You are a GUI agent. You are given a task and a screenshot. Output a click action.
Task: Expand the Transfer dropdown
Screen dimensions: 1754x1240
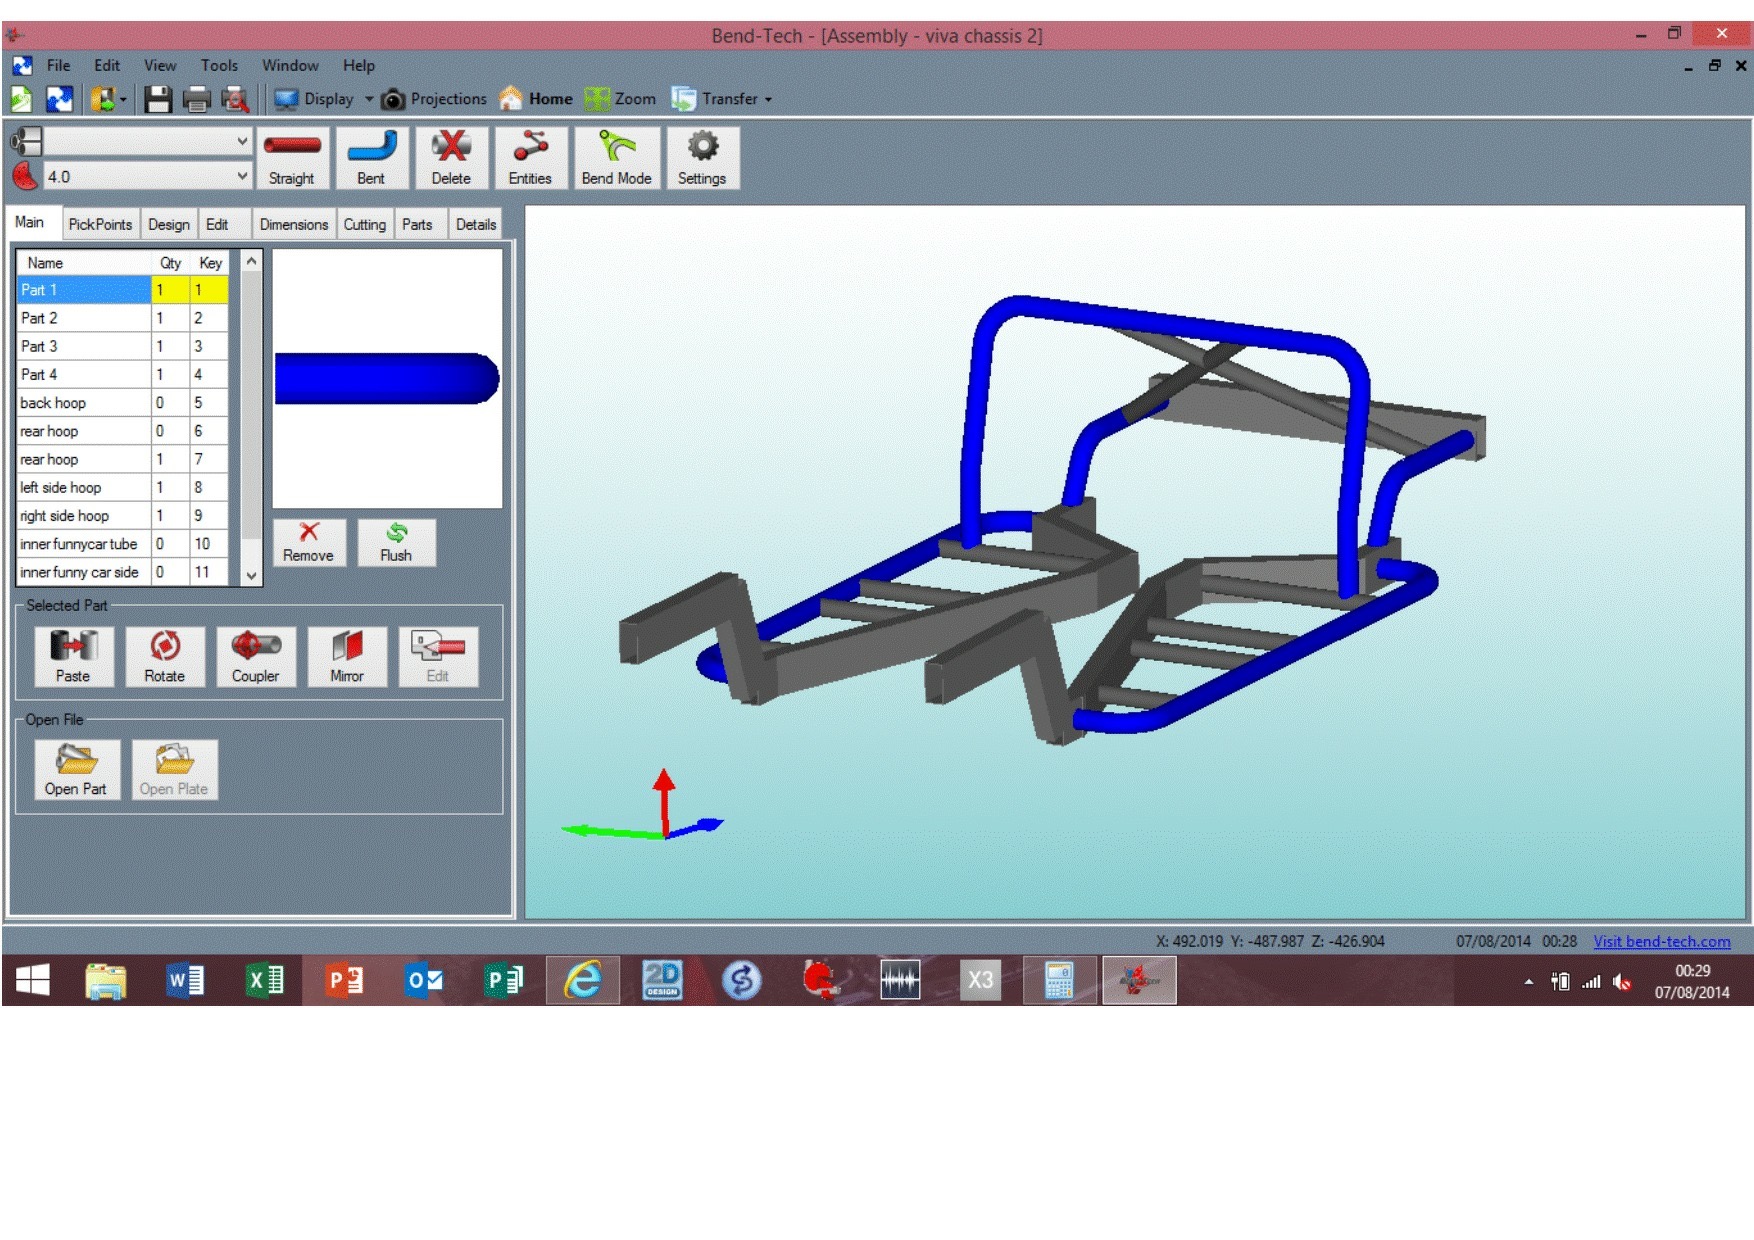(x=768, y=99)
